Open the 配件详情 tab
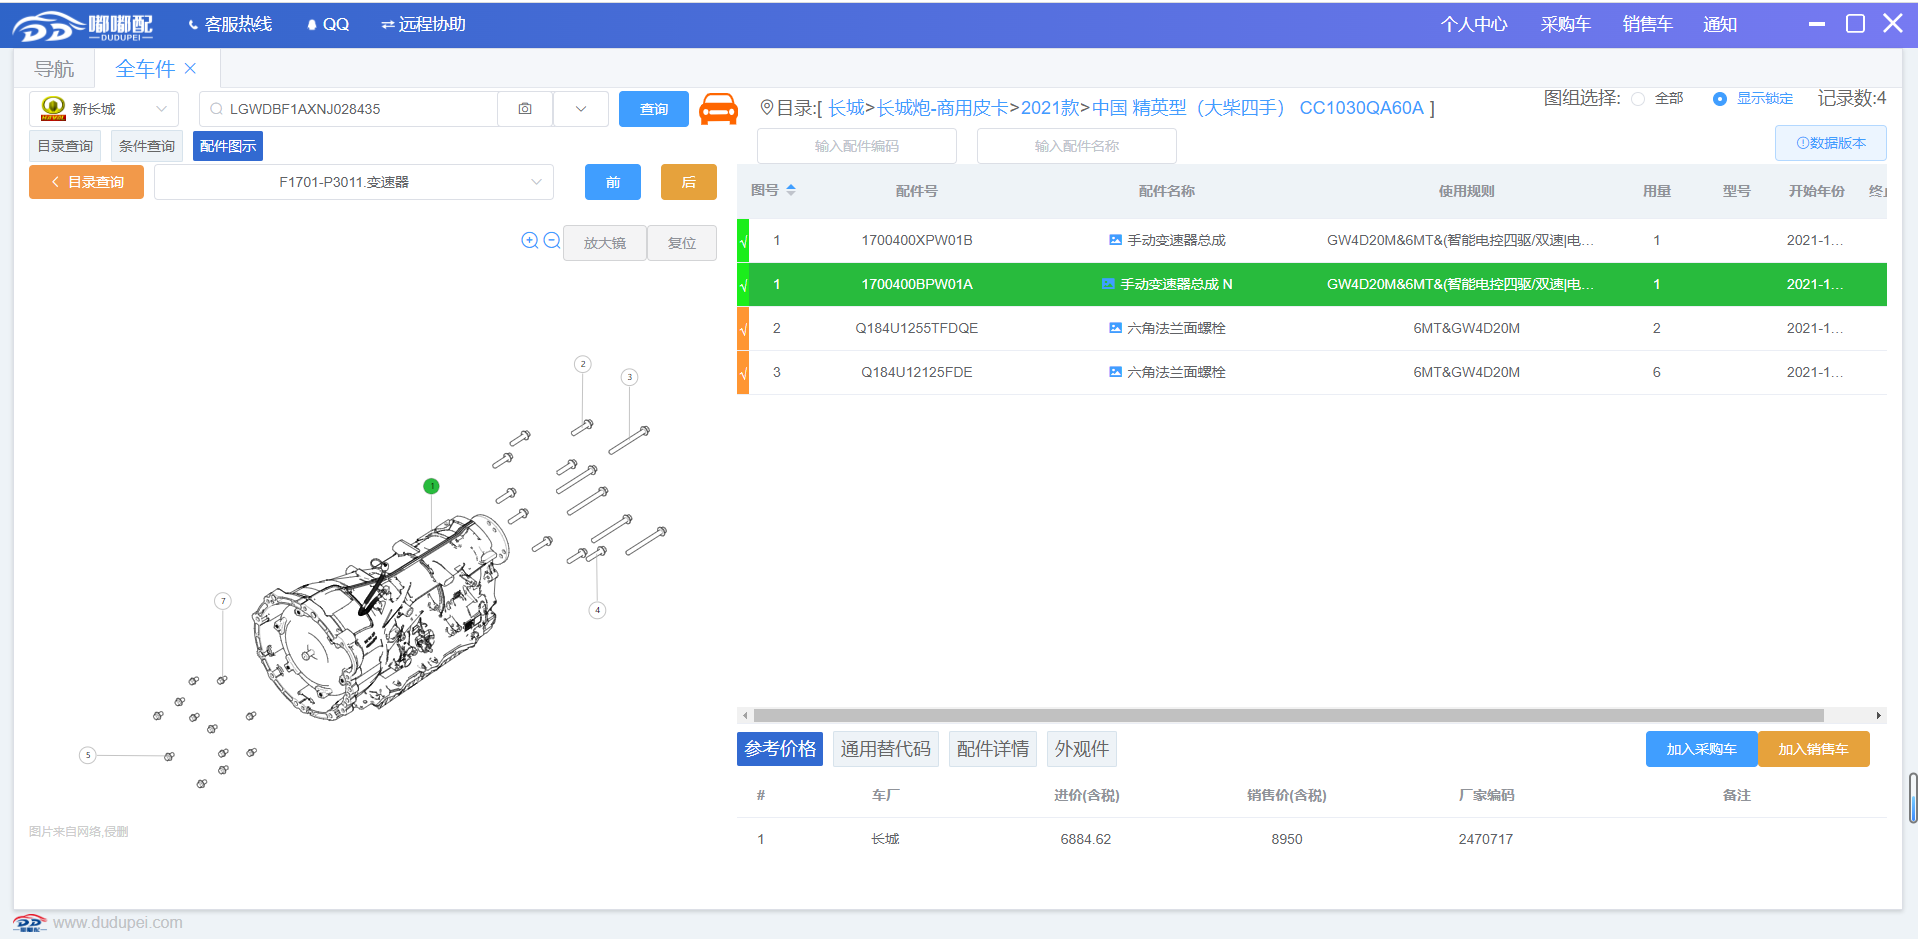The width and height of the screenshot is (1918, 939). point(993,749)
